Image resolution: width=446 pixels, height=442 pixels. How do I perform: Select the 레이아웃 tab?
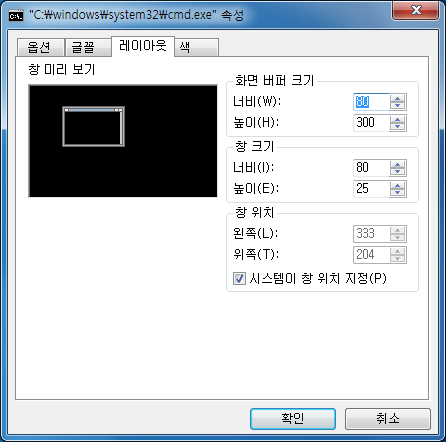[143, 46]
